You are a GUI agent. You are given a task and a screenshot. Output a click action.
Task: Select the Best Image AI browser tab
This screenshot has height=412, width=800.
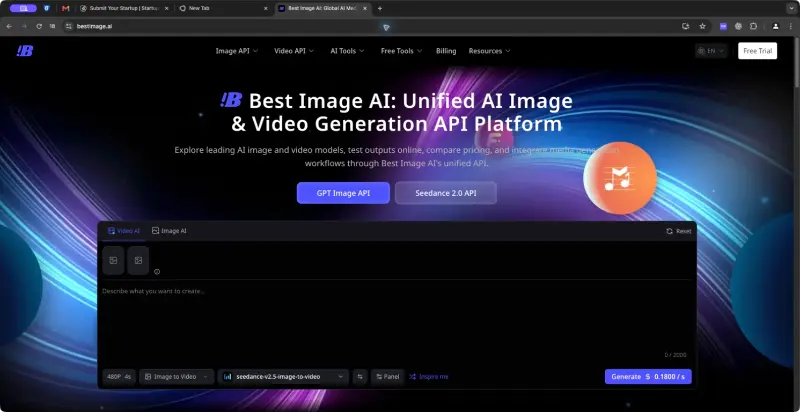click(322, 9)
